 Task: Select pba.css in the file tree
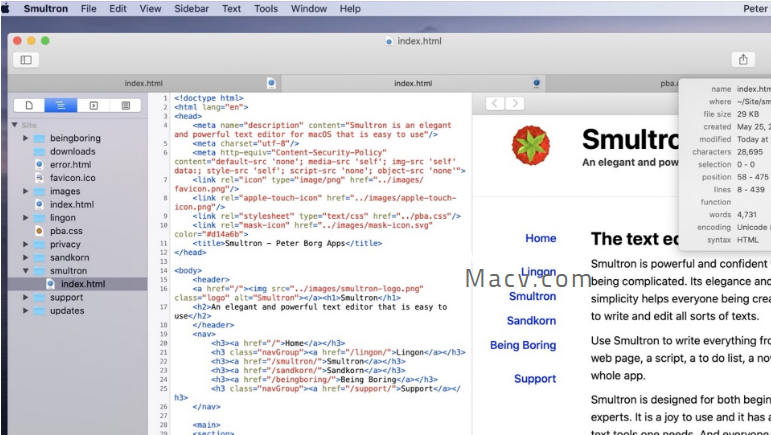tap(66, 231)
